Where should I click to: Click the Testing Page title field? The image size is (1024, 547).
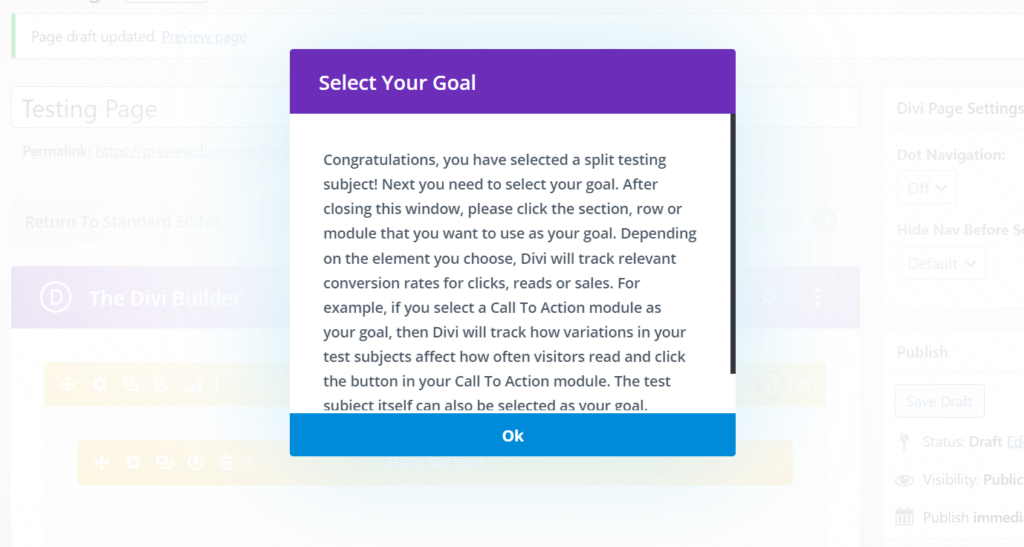150,108
